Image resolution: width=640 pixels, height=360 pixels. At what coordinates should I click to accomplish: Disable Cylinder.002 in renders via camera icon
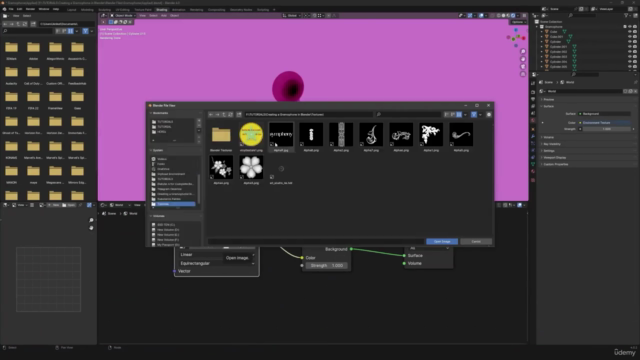click(635, 52)
